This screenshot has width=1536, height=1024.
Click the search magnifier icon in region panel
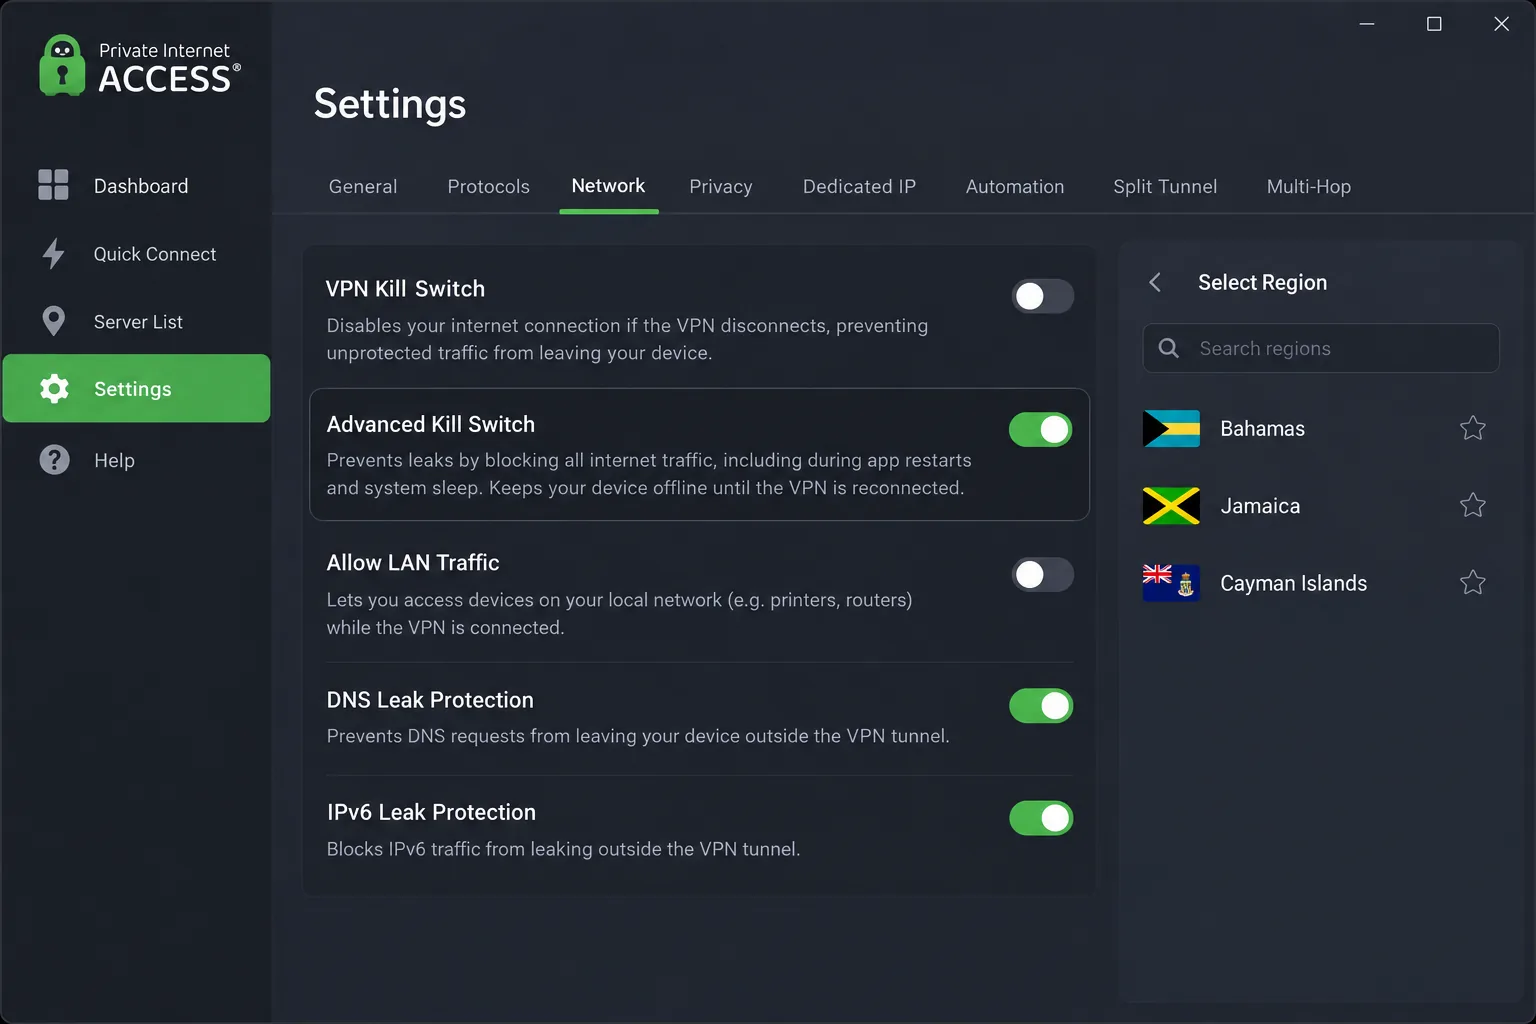coord(1168,348)
